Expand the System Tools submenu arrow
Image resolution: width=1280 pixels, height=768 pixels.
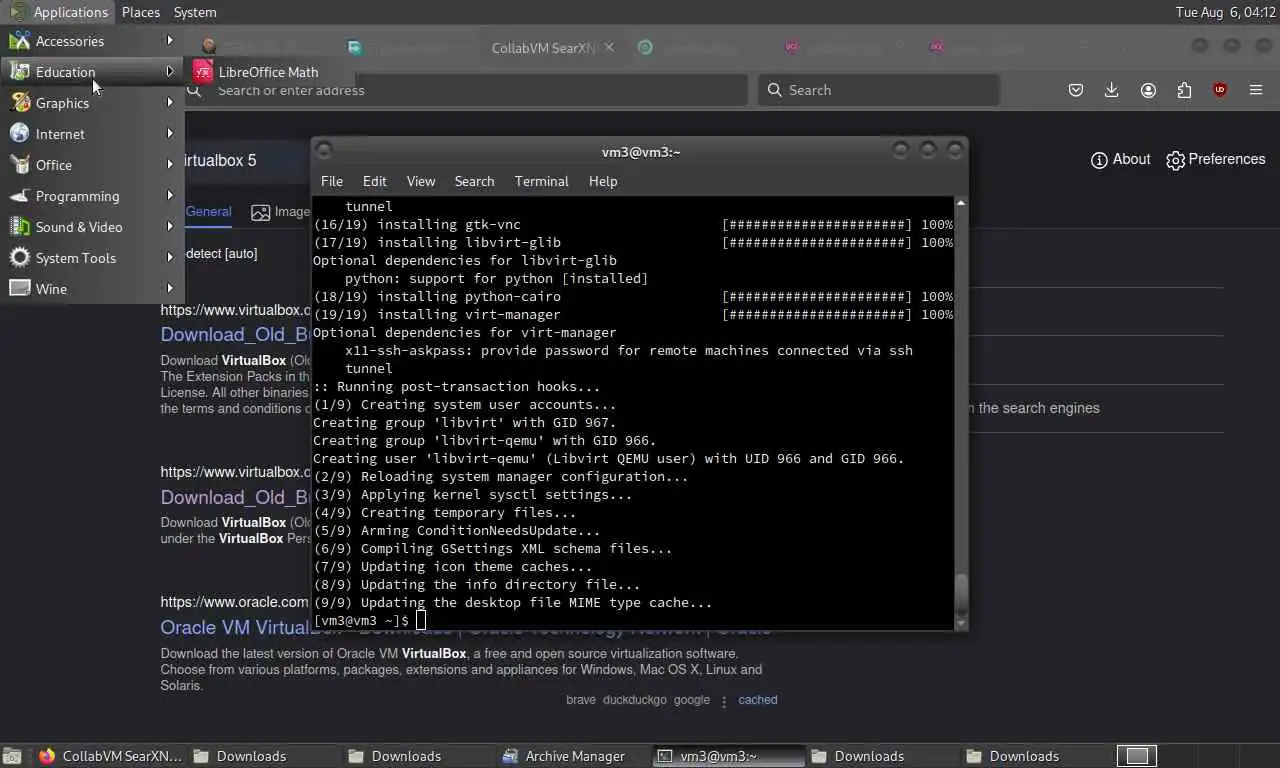pyautogui.click(x=170, y=258)
